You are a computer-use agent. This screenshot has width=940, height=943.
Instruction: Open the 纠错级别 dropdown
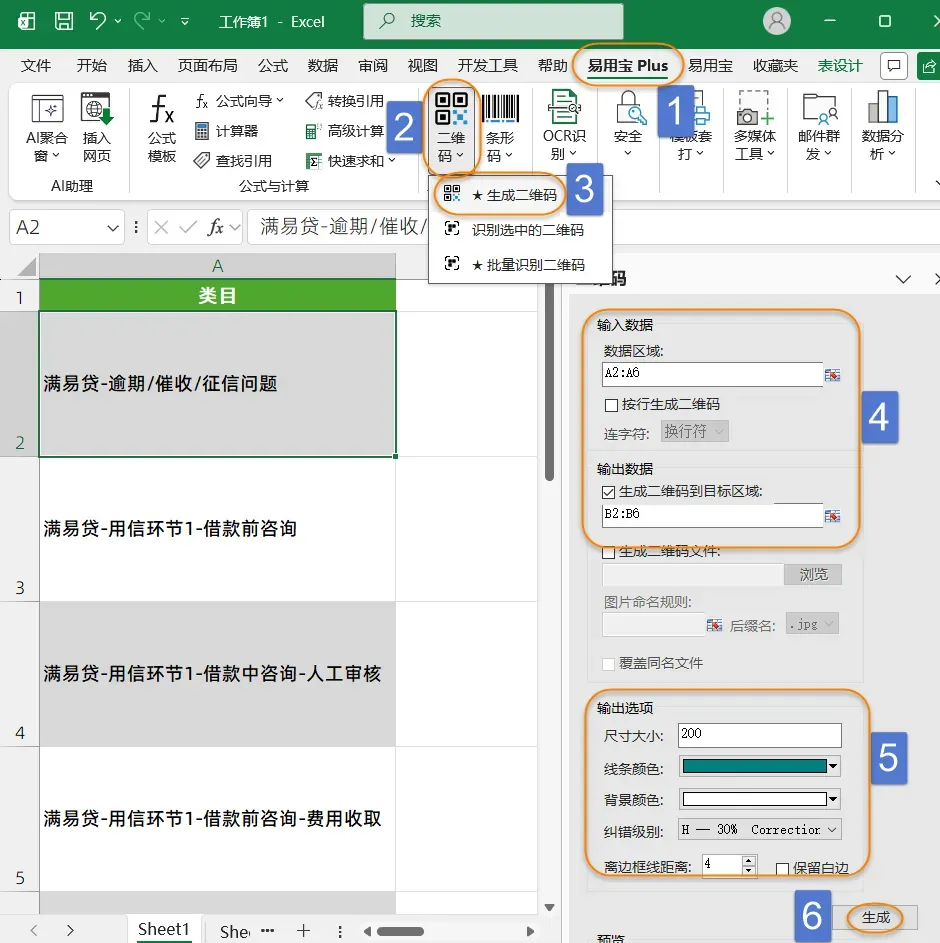(x=760, y=830)
